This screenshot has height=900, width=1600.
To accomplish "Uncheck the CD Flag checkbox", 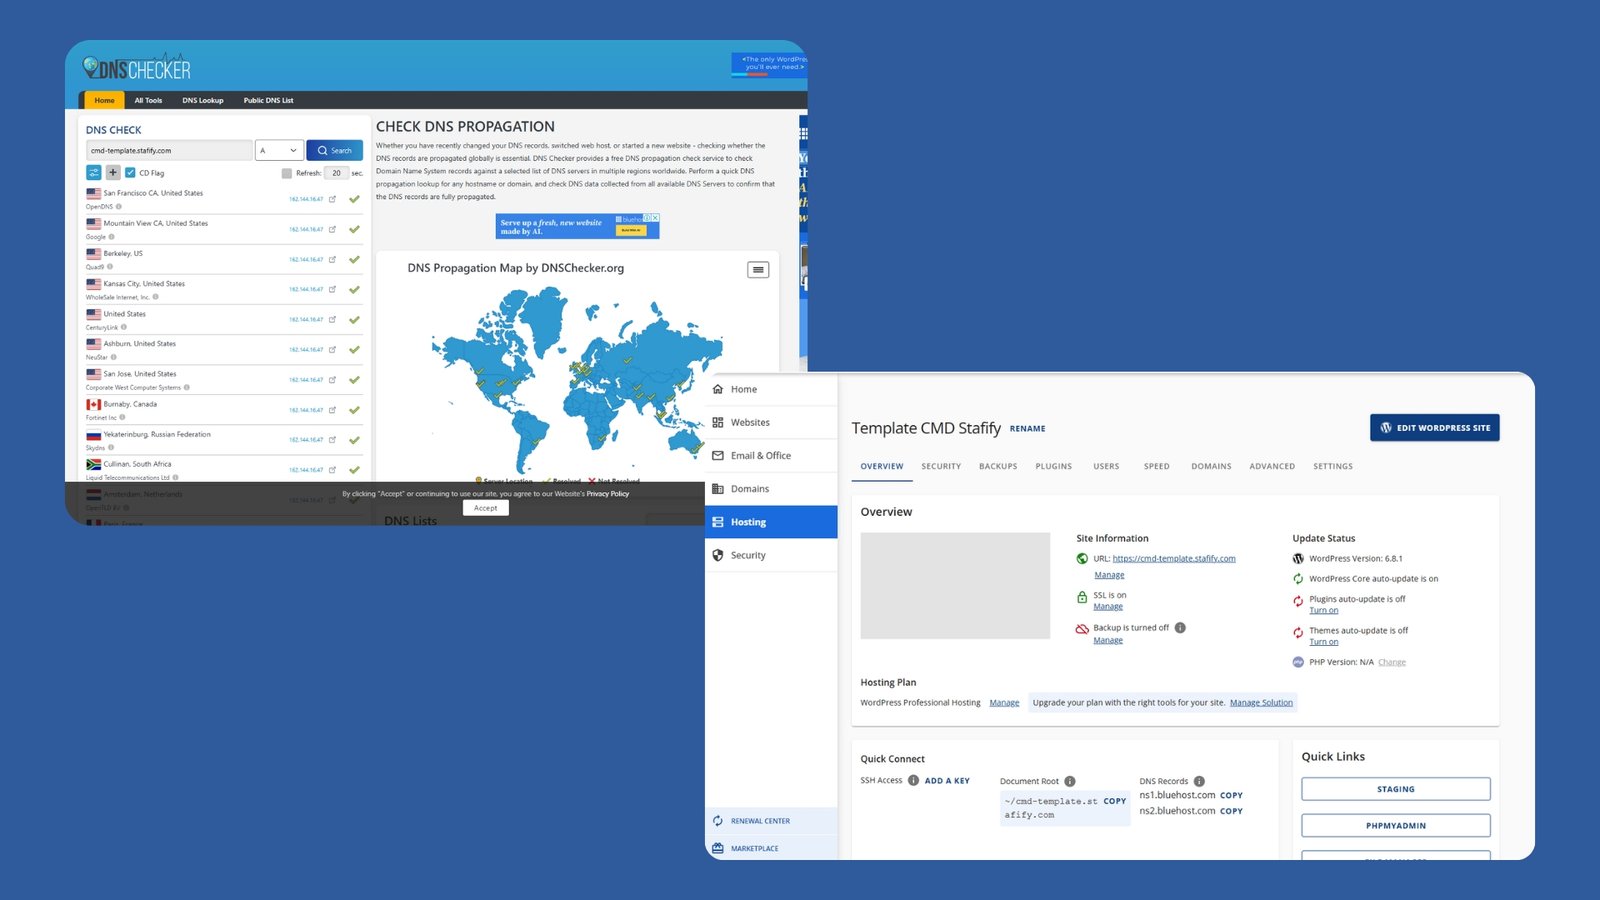I will tap(130, 173).
